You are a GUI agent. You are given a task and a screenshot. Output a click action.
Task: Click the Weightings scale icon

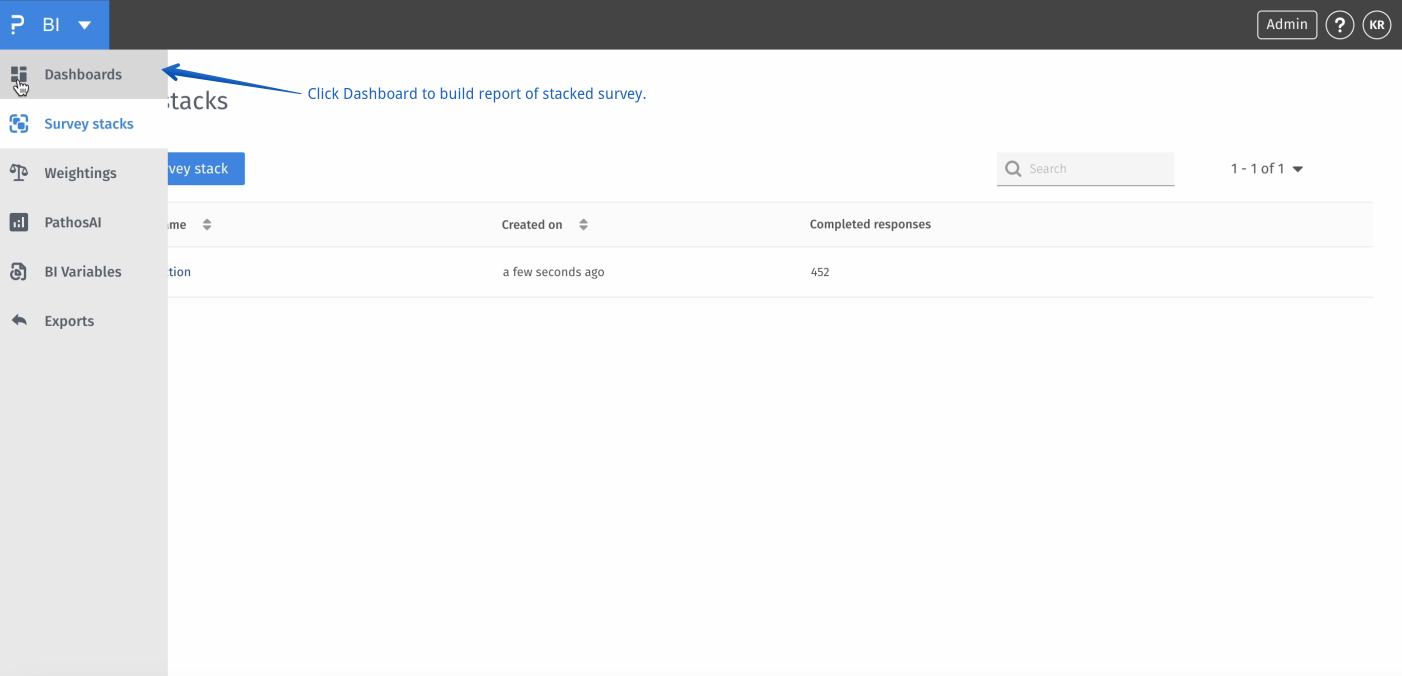19,173
